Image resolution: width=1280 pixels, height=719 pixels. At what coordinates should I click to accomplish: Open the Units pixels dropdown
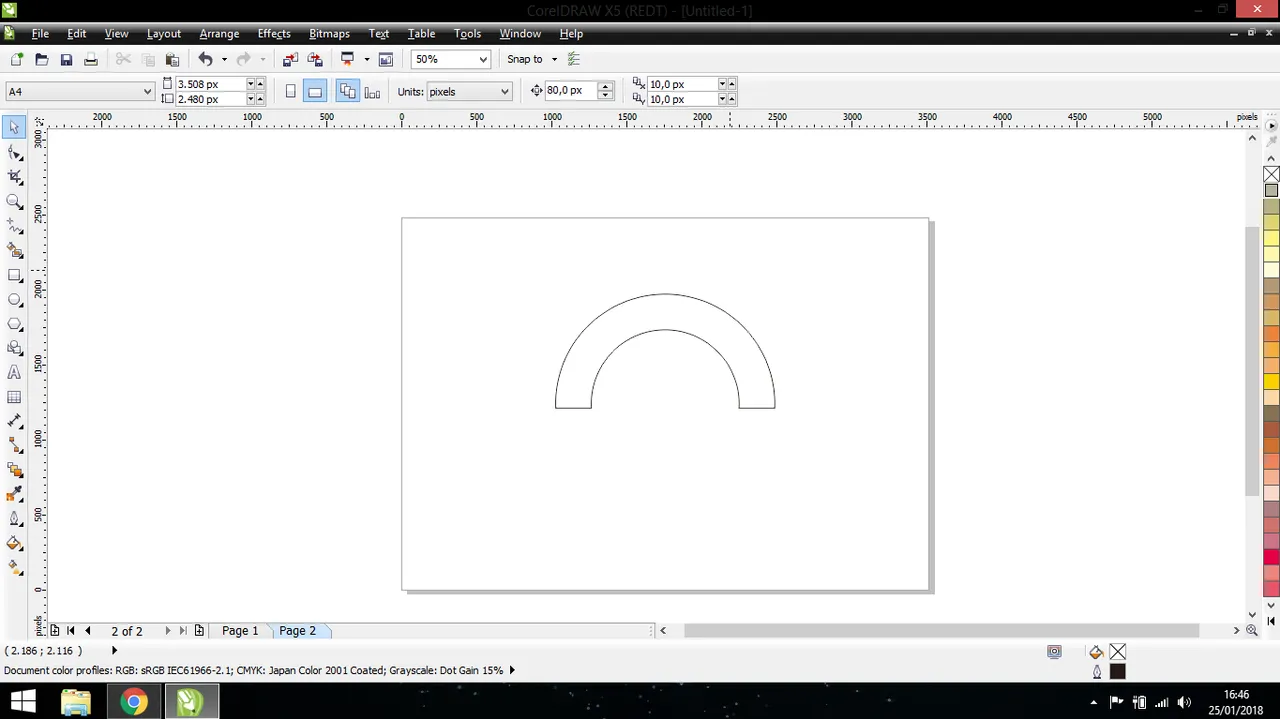[x=504, y=91]
